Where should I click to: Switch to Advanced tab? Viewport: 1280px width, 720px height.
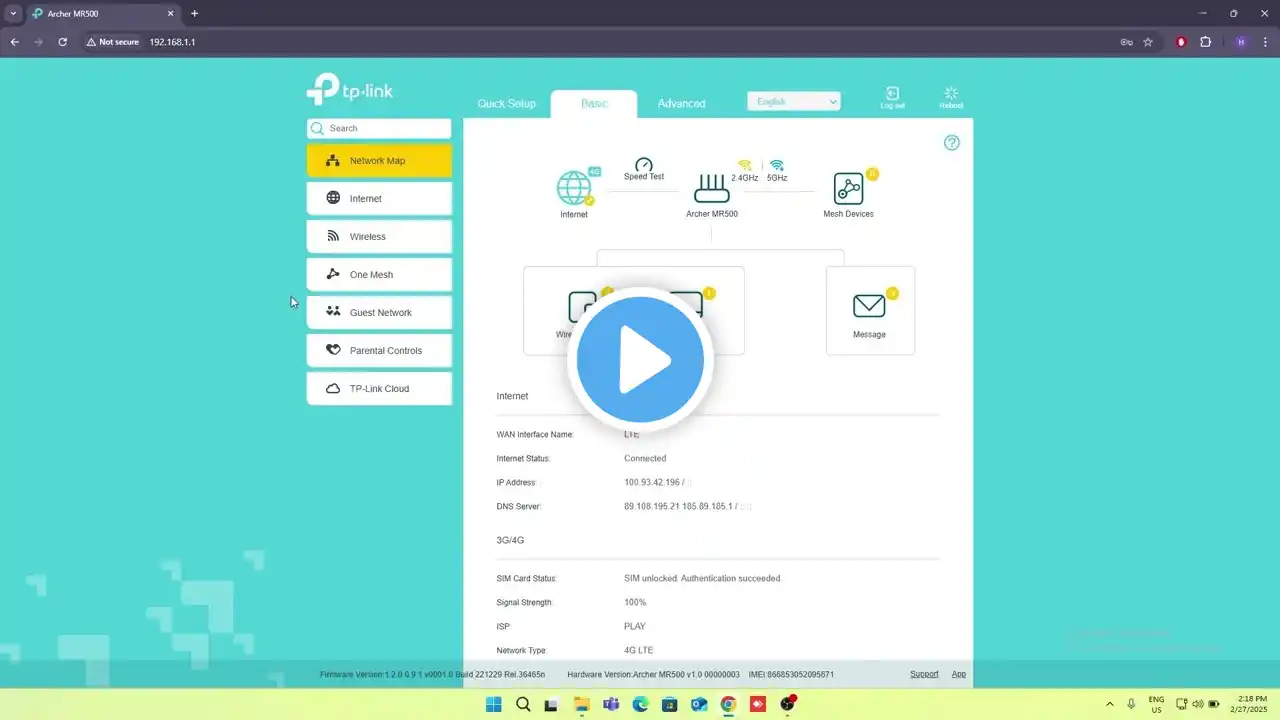tap(681, 104)
